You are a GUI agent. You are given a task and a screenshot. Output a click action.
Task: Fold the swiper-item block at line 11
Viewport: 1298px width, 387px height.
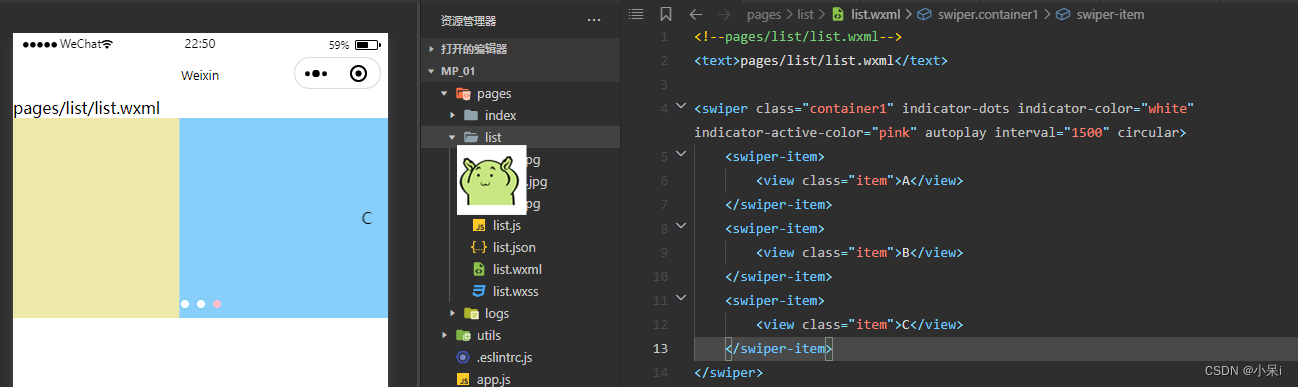681,298
